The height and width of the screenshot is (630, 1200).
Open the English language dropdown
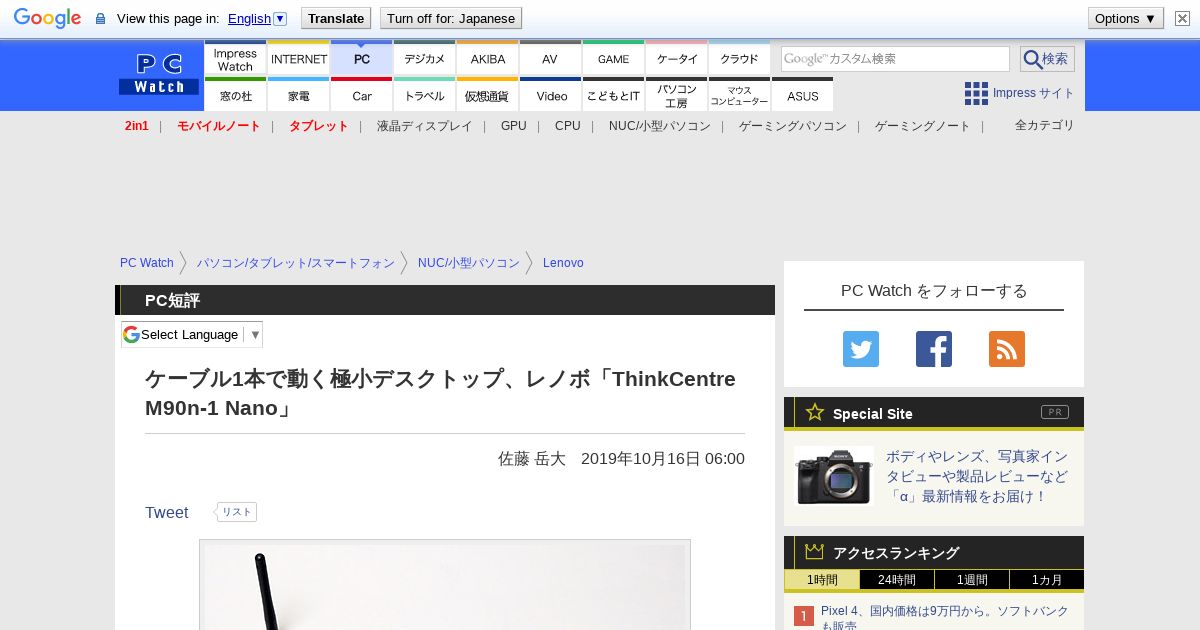(x=257, y=18)
